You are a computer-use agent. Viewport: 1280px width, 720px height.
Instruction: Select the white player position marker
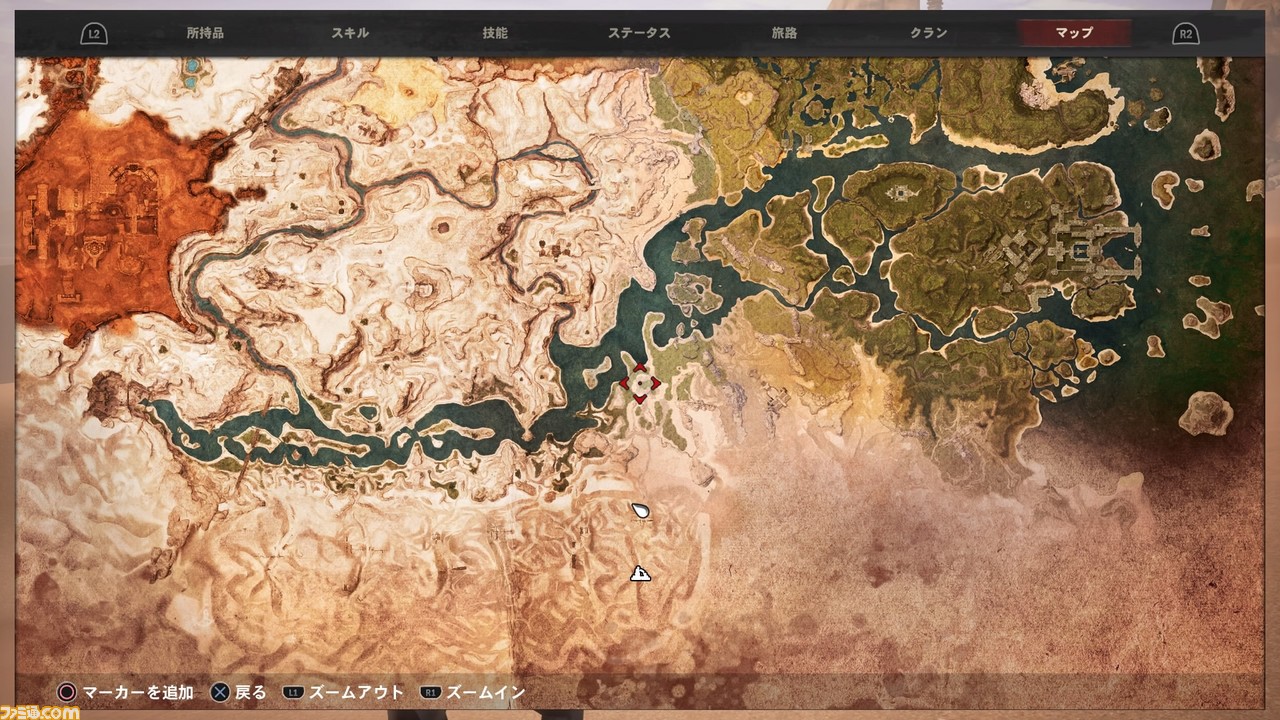641,511
